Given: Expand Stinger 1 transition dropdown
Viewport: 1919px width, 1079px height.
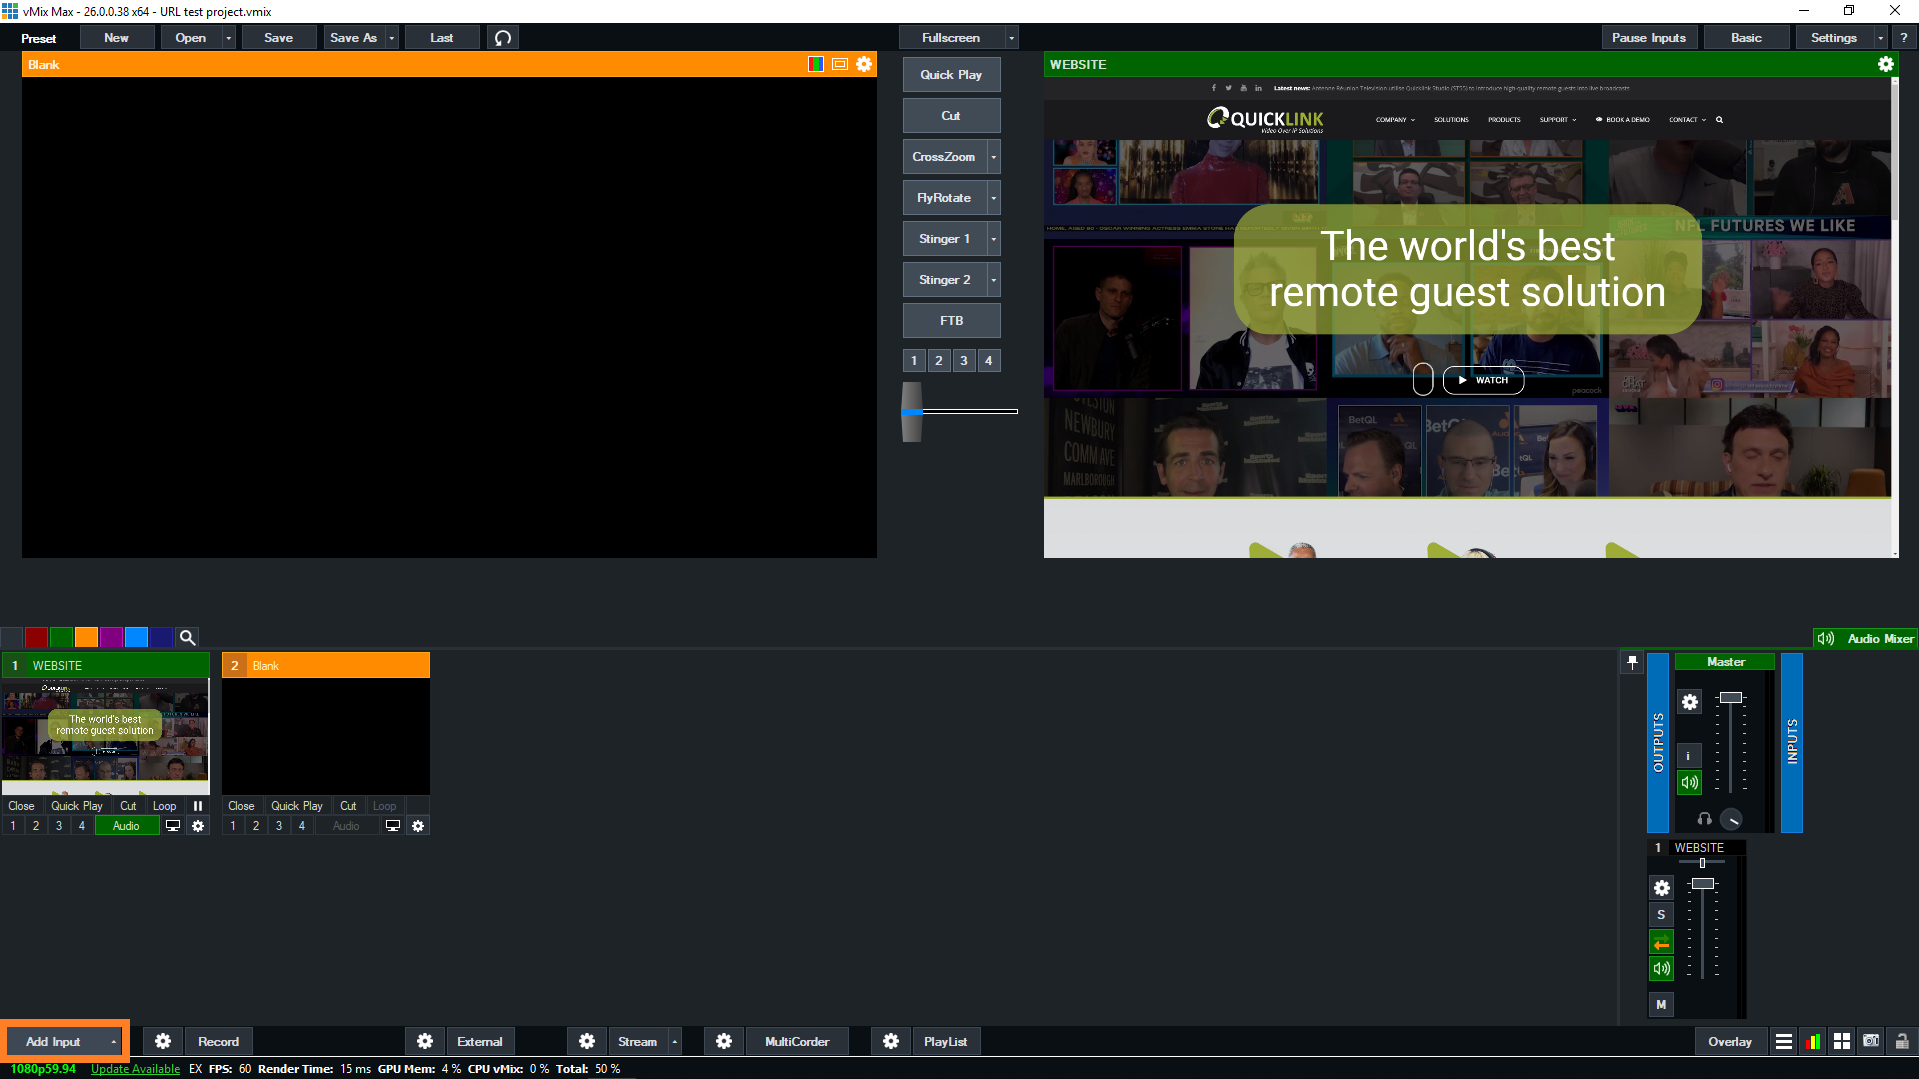Looking at the screenshot, I should click(993, 239).
